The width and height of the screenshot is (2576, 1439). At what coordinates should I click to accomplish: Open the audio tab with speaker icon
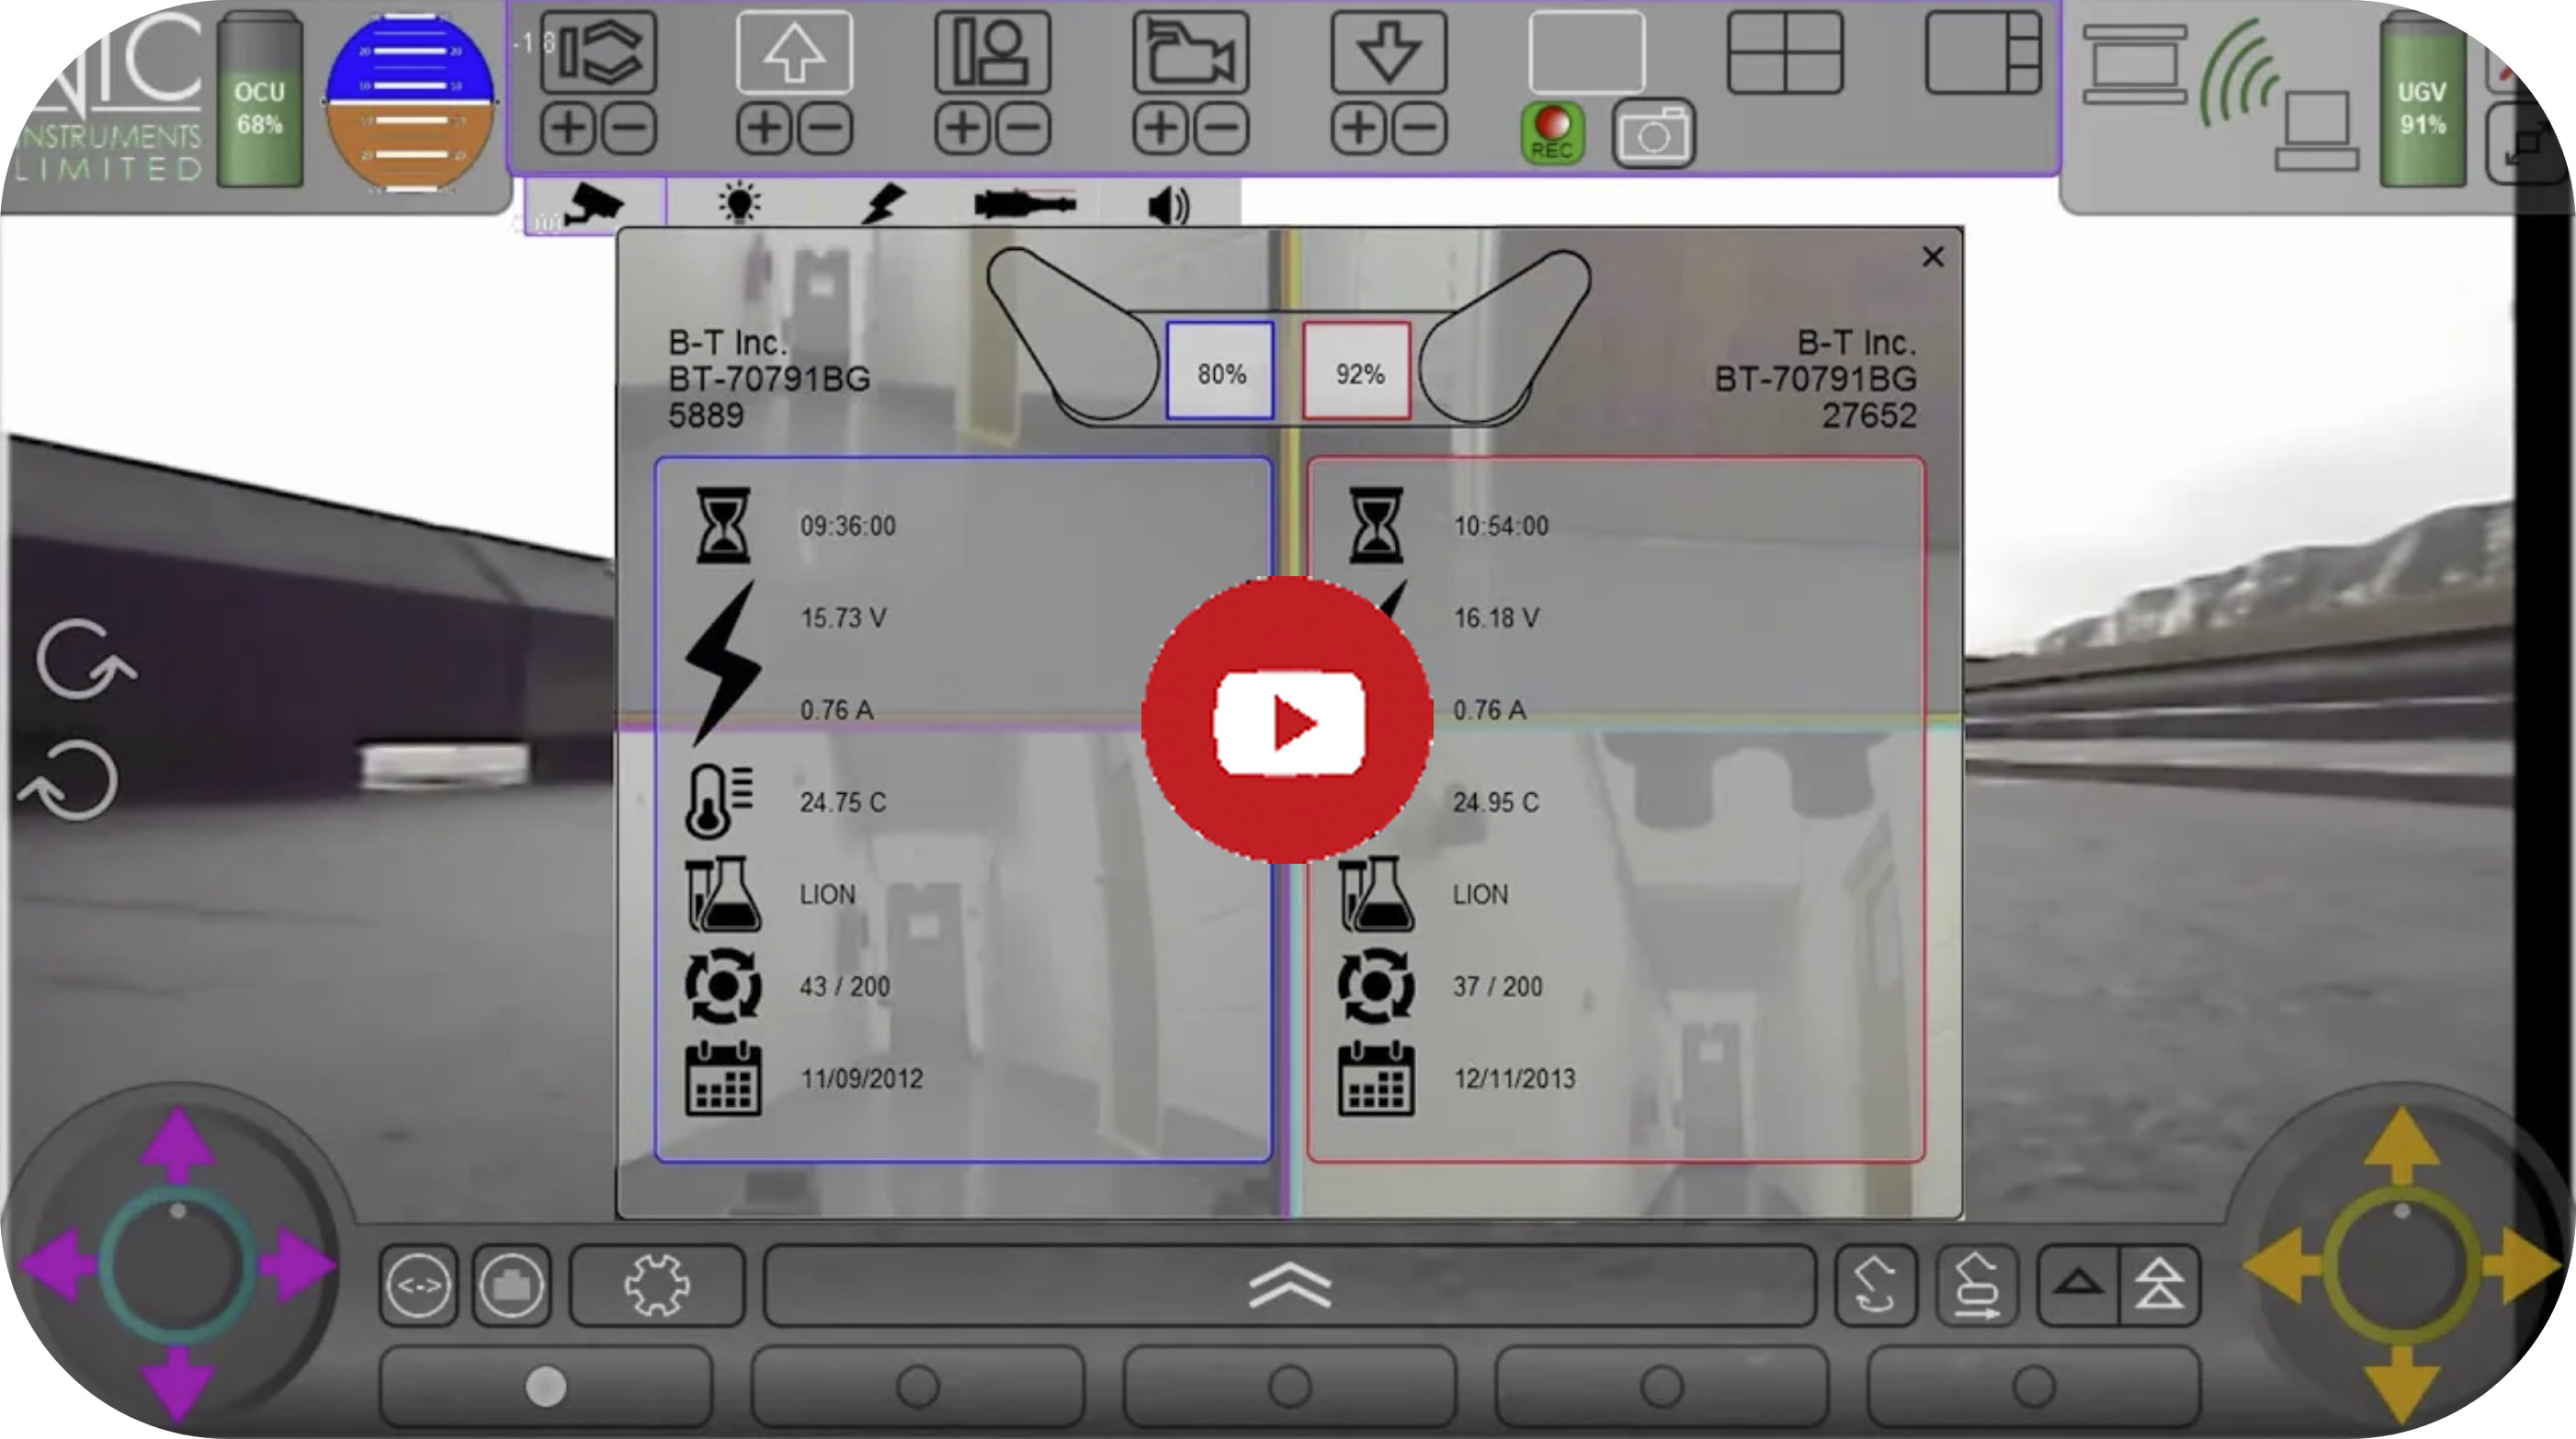click(x=1169, y=205)
